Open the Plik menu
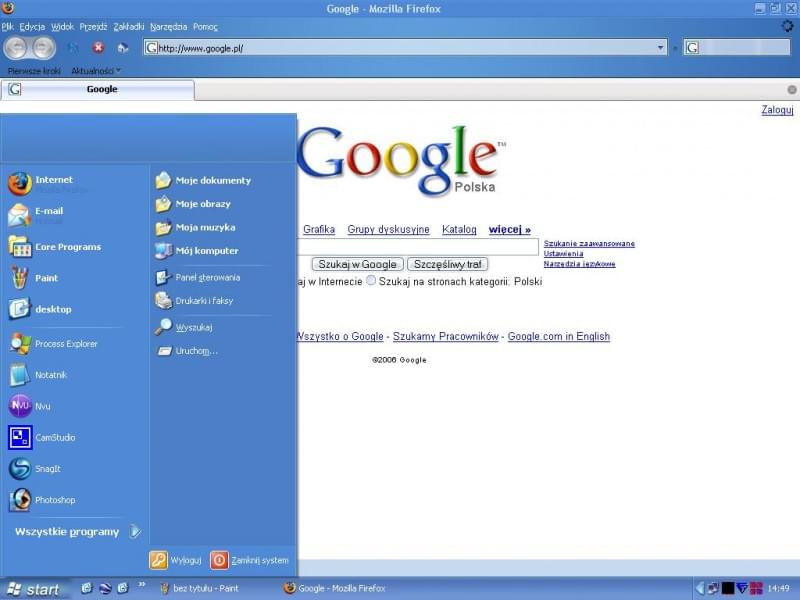Image resolution: width=800 pixels, height=600 pixels. (7, 27)
